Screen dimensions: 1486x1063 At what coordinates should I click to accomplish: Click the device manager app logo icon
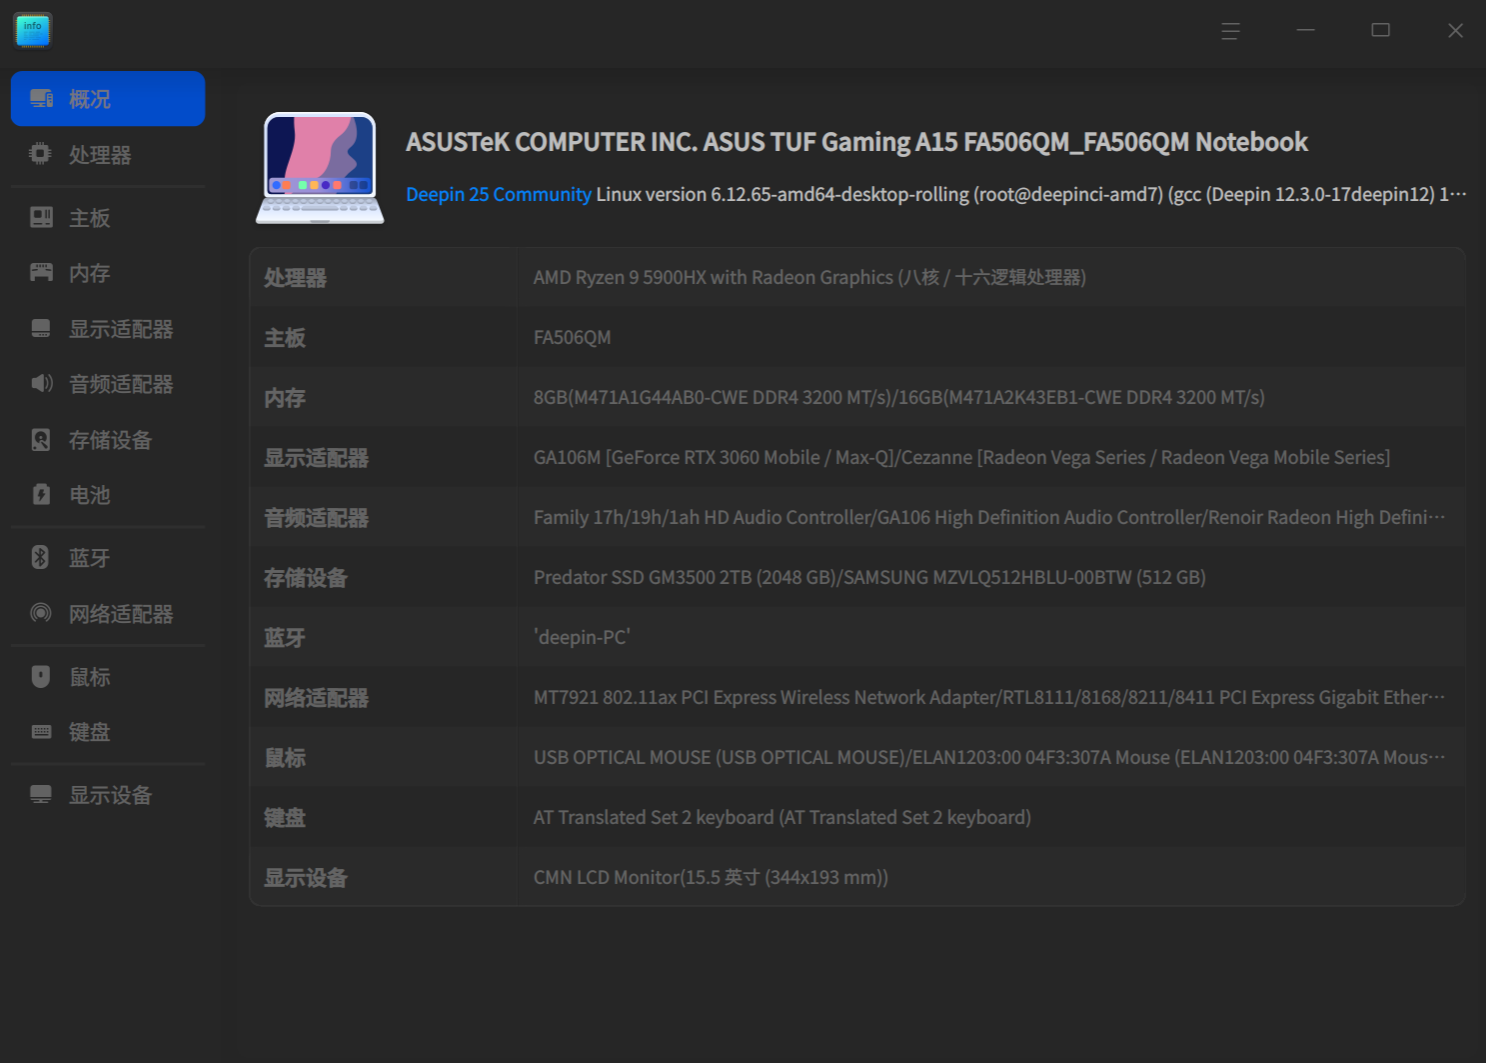[33, 30]
